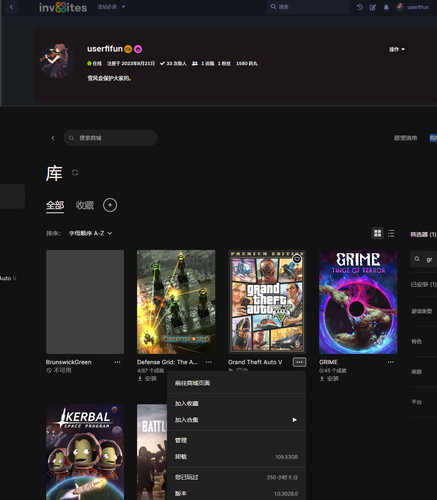Refresh the library with the 库 refresh icon
This screenshot has height=500, width=437.
pos(75,172)
